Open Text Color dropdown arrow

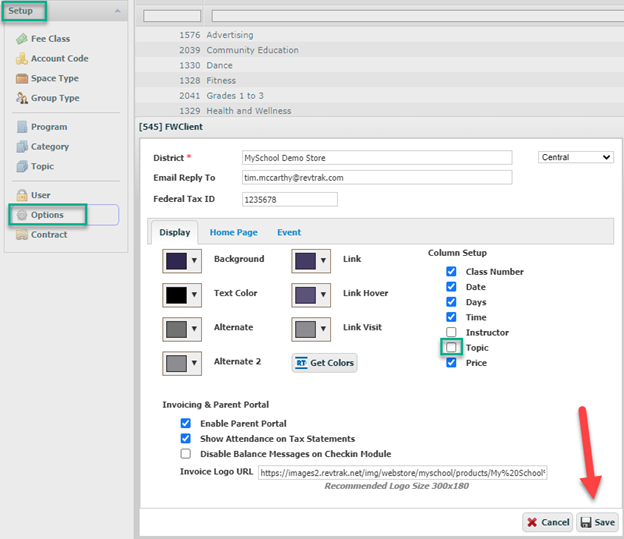[x=194, y=295]
